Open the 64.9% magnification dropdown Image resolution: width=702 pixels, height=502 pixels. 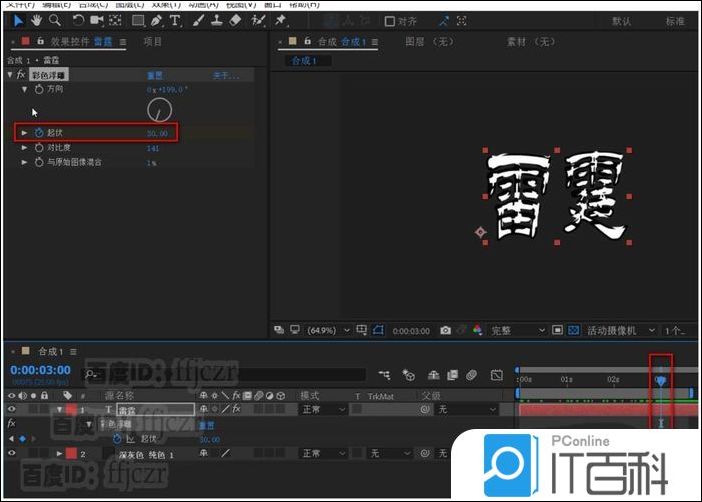328,330
